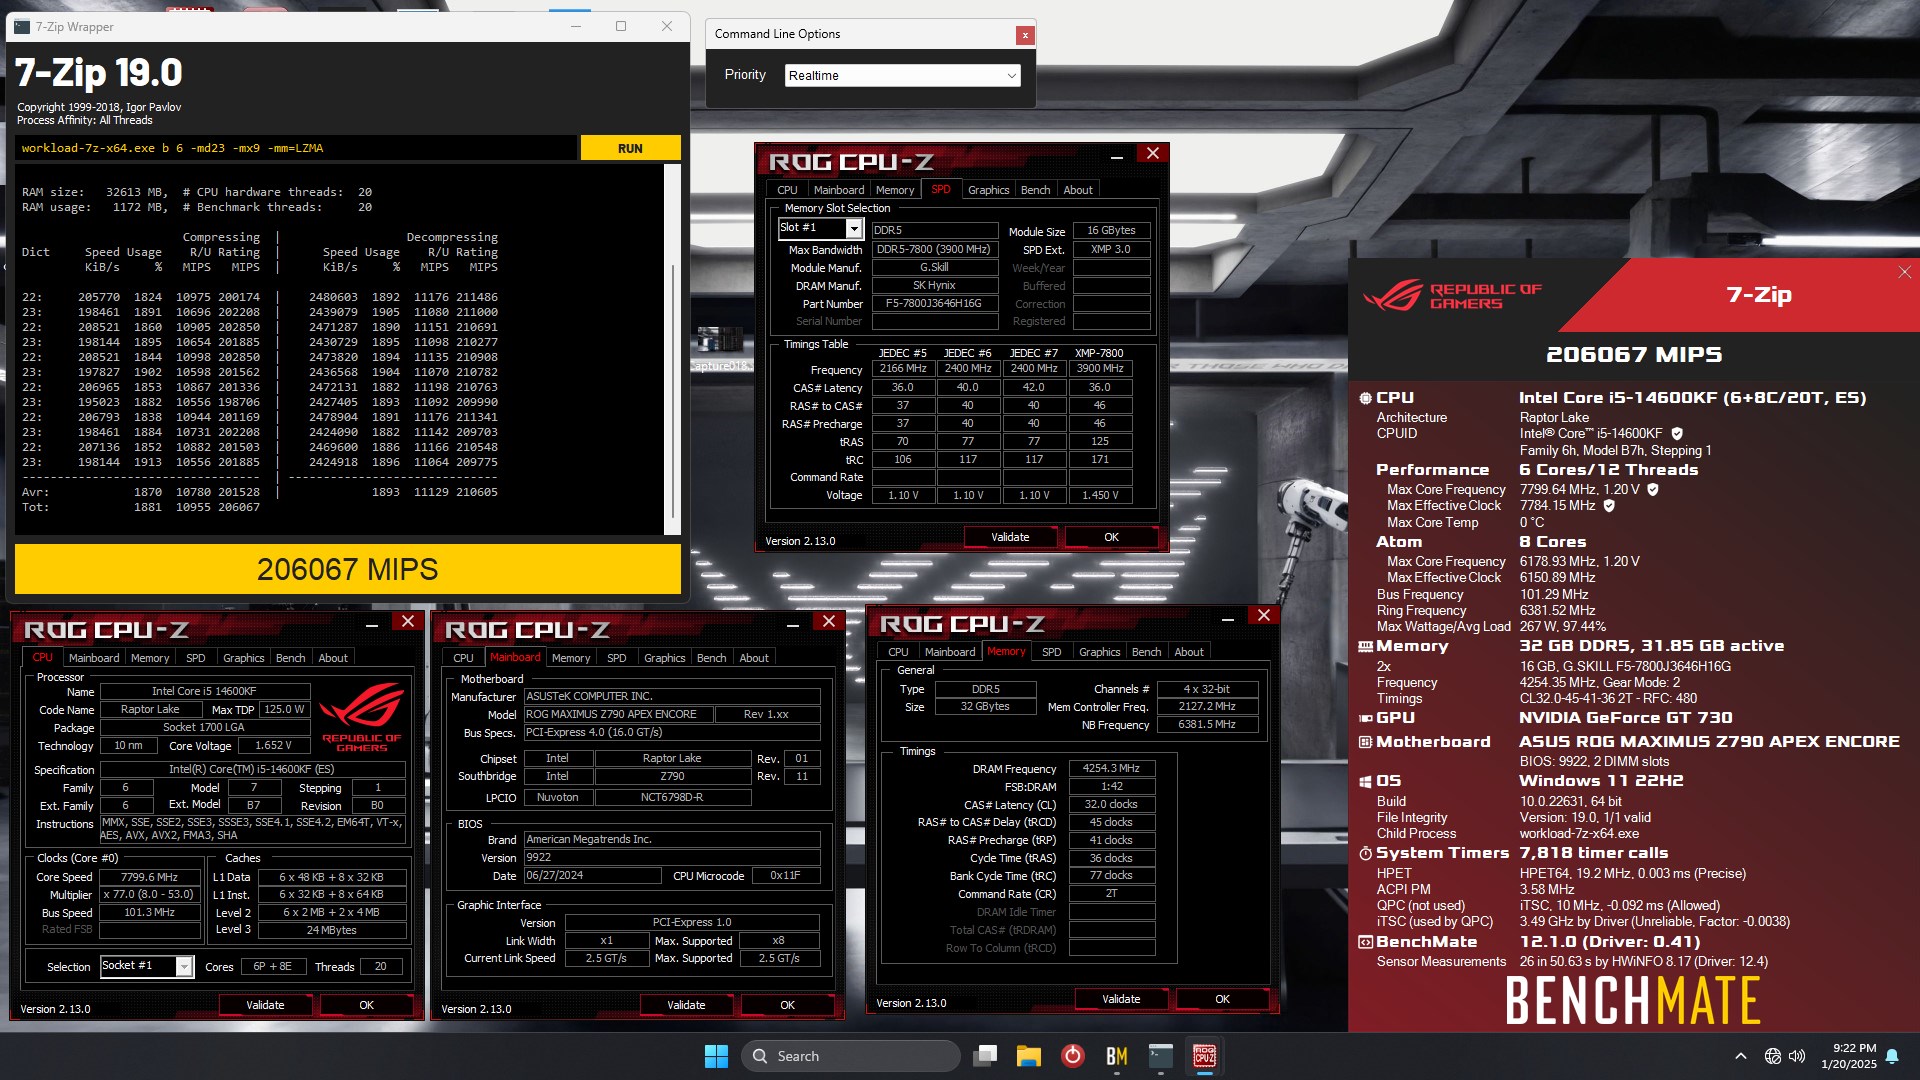Open Task View from taskbar

(986, 1056)
